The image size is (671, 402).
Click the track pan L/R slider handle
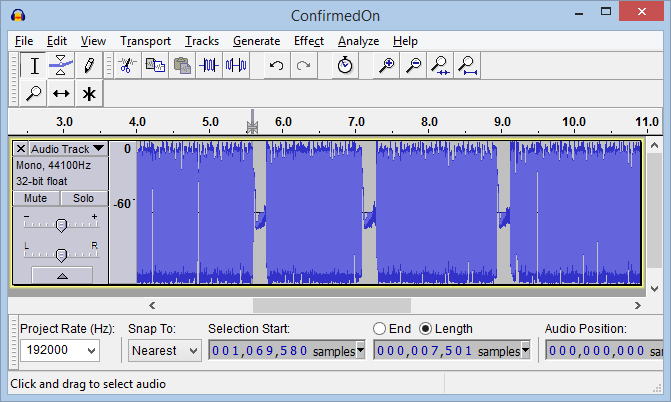point(61,255)
